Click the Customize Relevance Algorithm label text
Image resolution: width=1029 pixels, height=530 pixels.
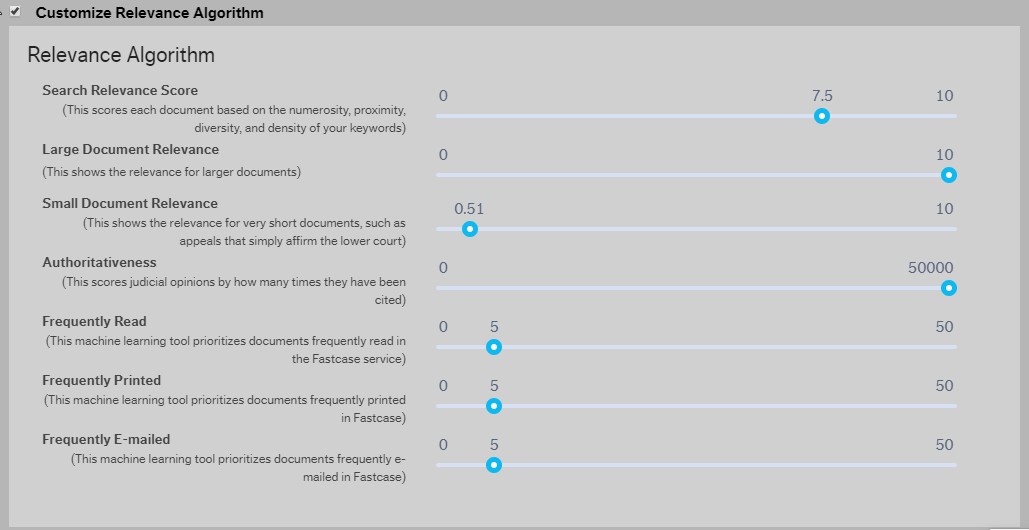click(x=150, y=12)
